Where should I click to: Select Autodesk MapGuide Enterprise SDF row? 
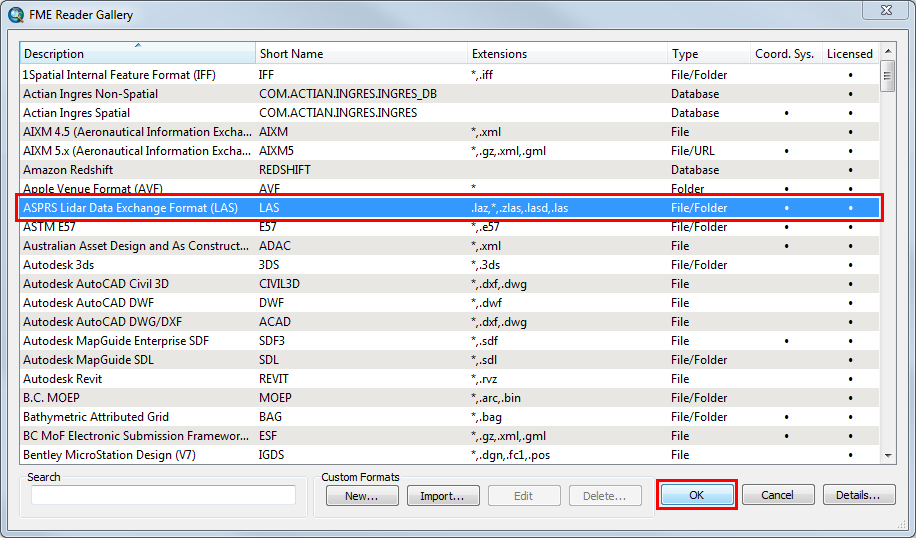449,341
